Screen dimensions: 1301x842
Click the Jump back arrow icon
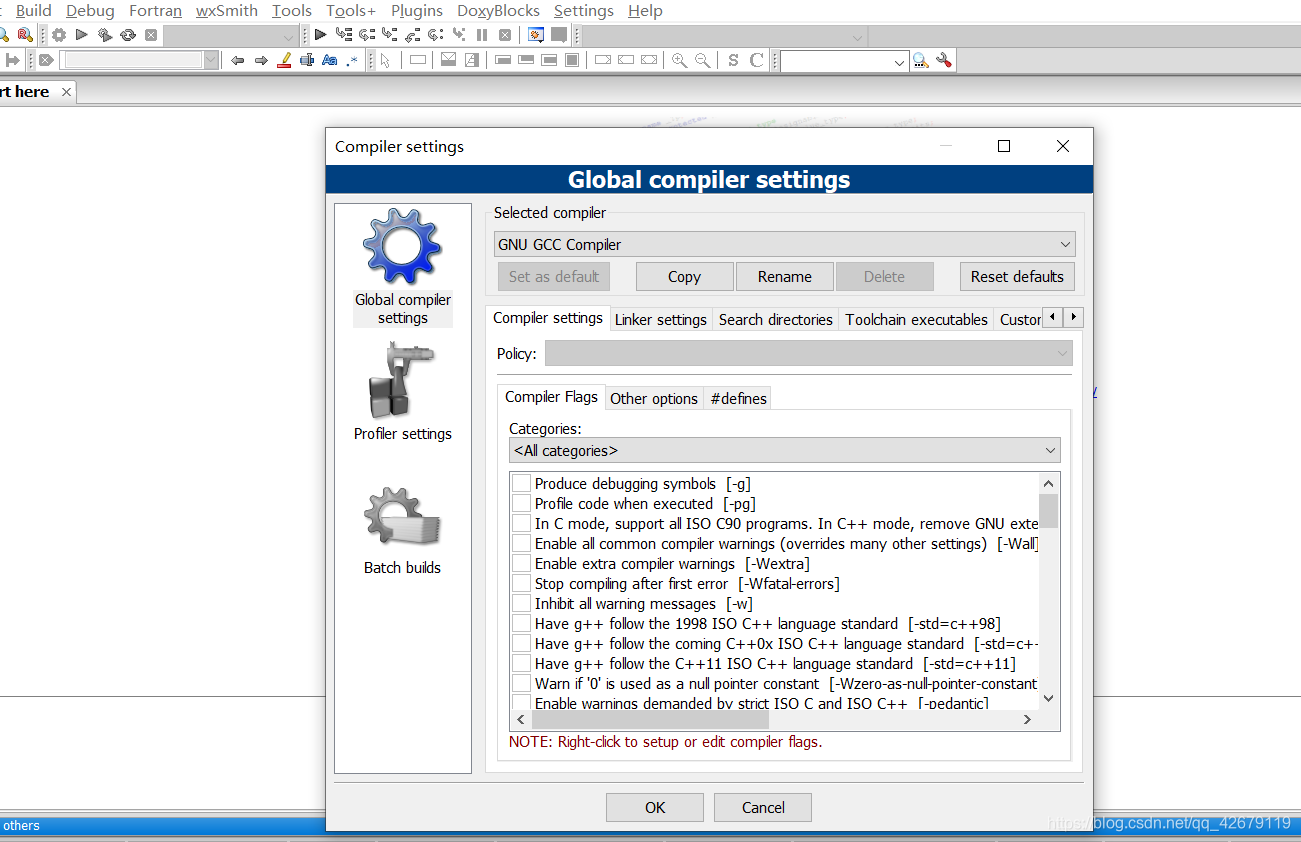click(237, 61)
